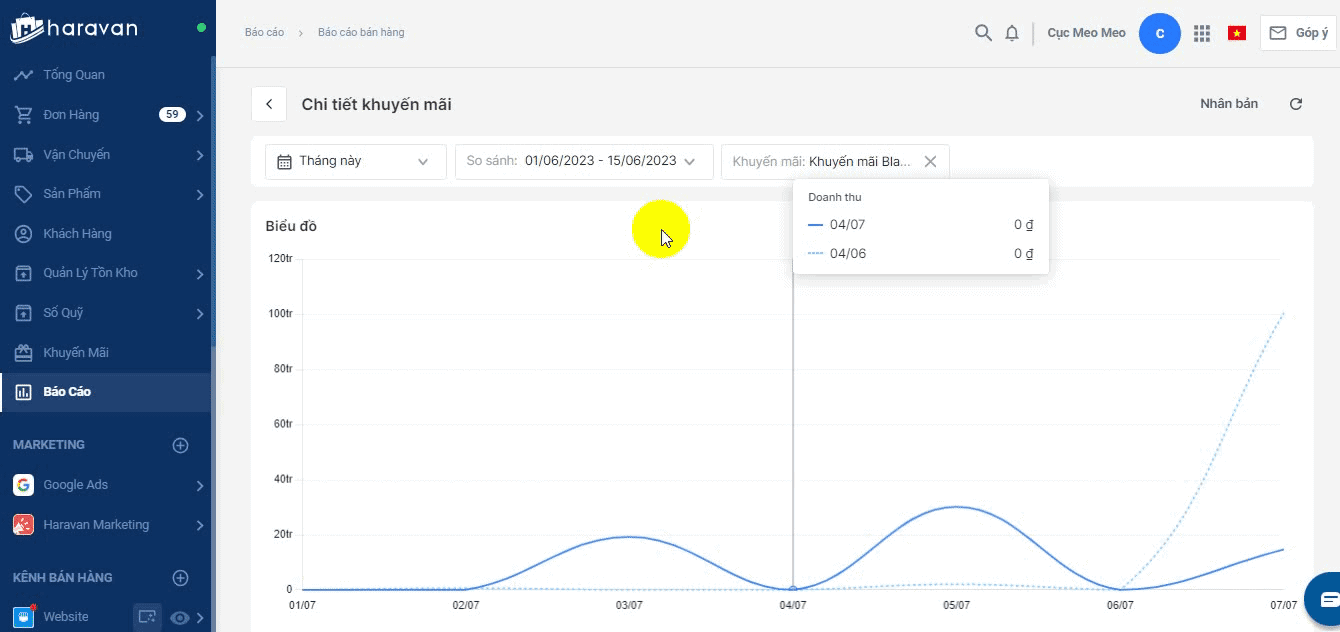Click the Vietnam flag language icon
This screenshot has width=1340, height=632.
pos(1237,33)
